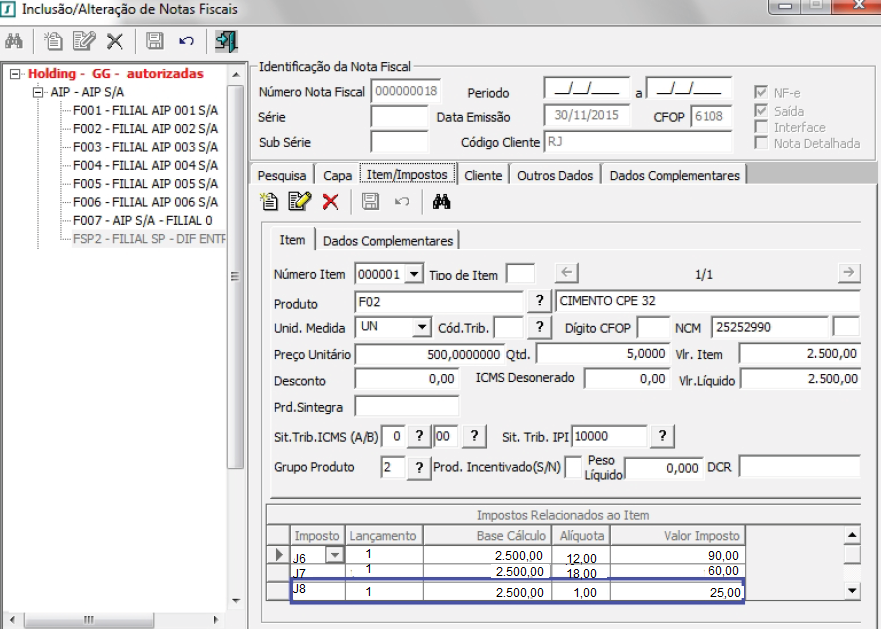881x629 pixels.
Task: Open Grupo Produto lookup question mark button
Action: [x=418, y=467]
